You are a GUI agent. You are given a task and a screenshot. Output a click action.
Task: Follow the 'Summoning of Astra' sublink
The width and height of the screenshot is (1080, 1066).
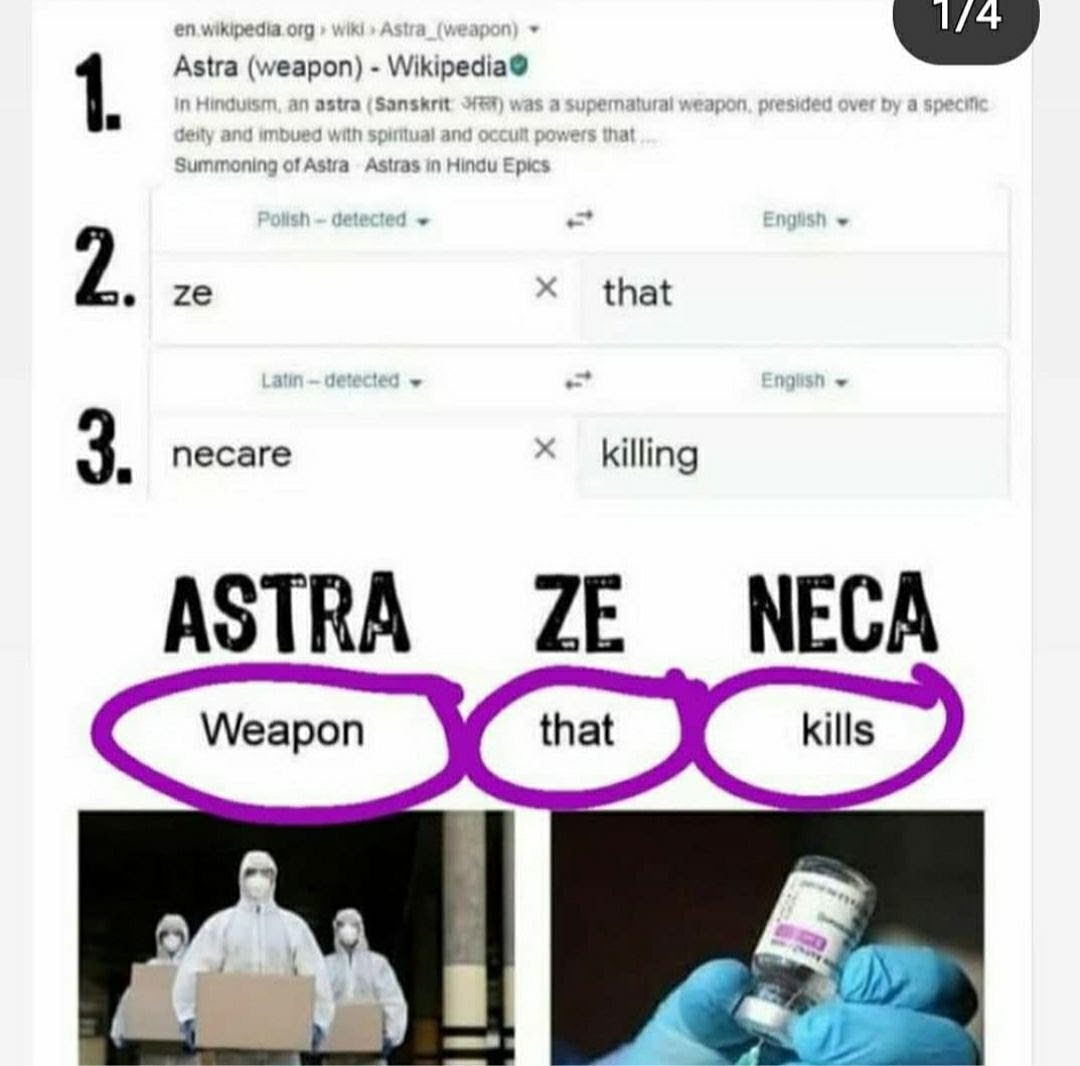click(x=261, y=166)
